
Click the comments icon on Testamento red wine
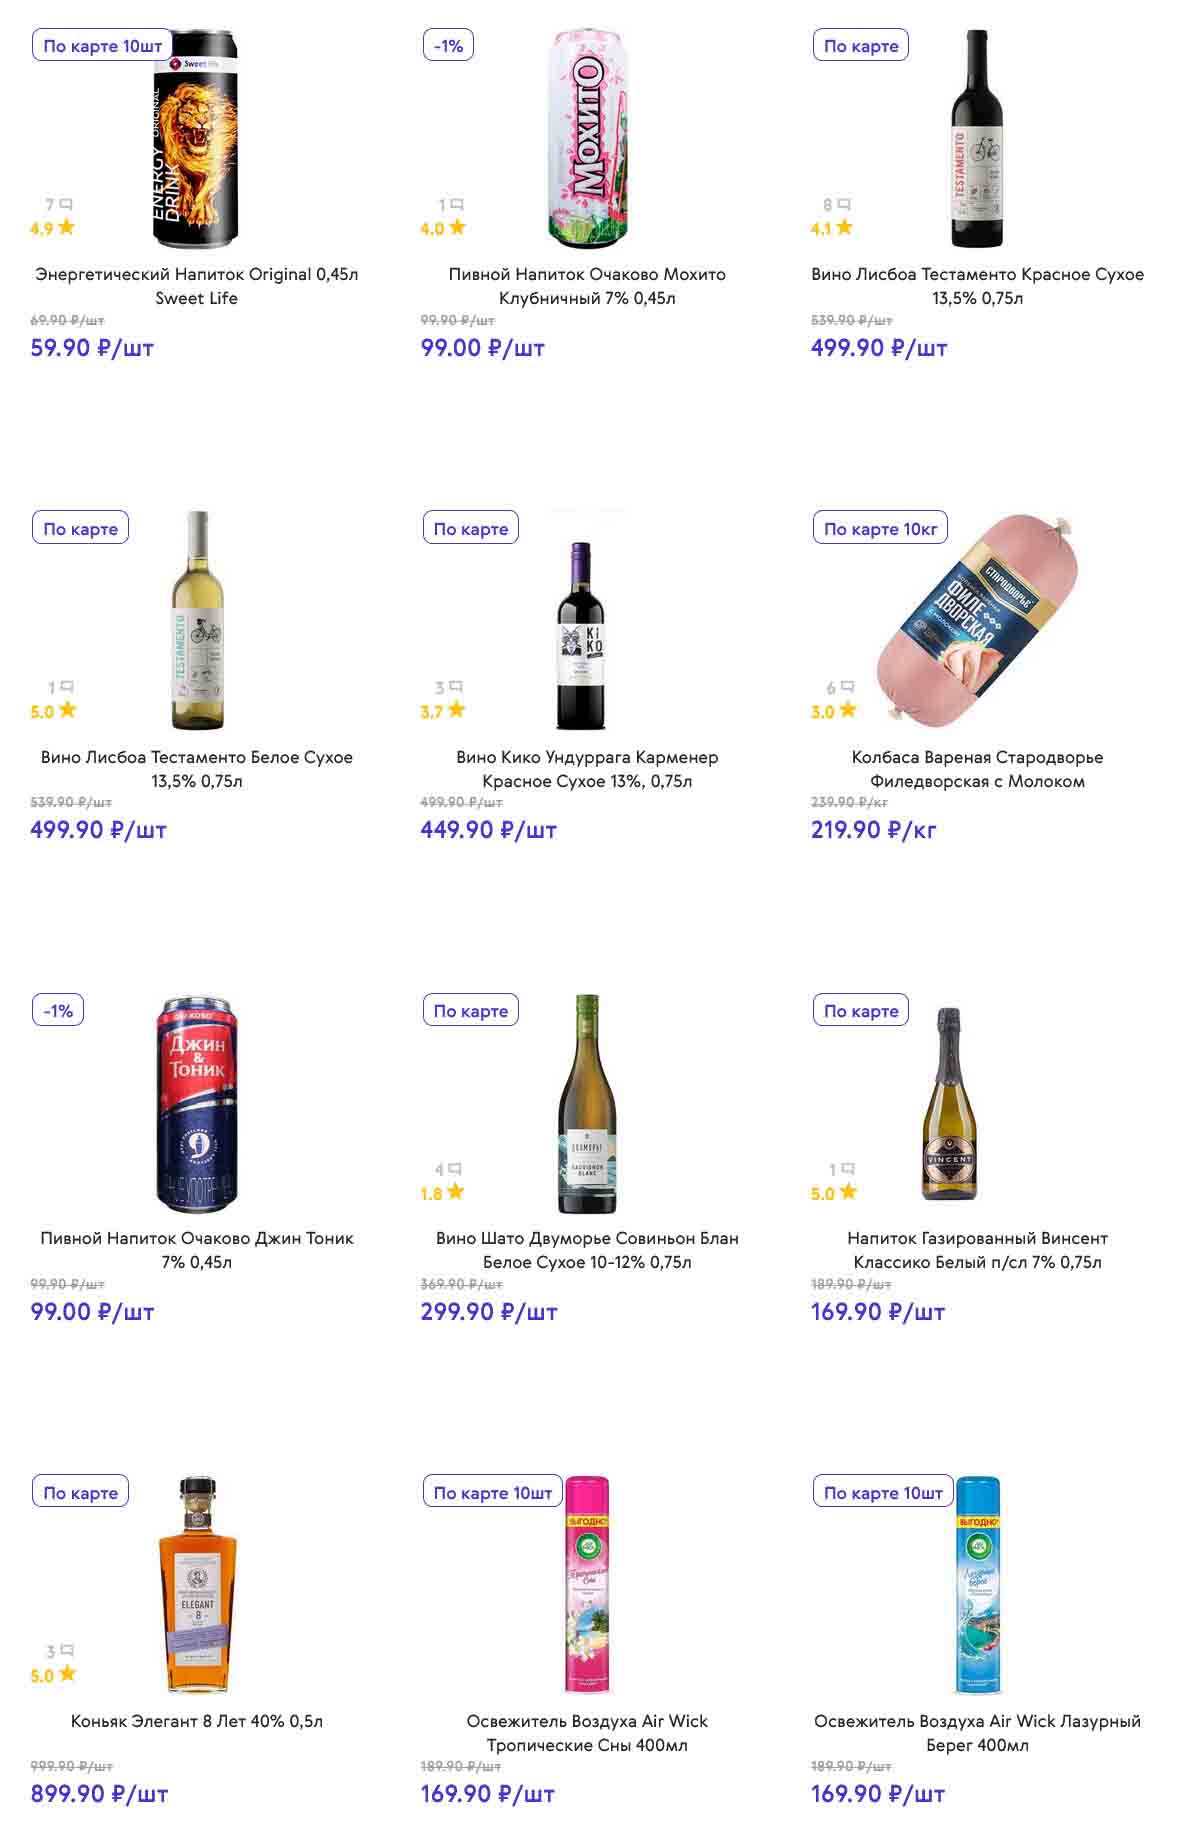coord(845,205)
